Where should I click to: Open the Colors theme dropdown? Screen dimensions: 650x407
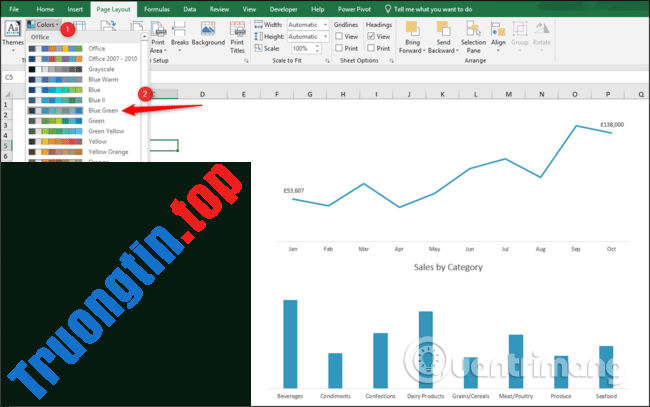click(44, 25)
